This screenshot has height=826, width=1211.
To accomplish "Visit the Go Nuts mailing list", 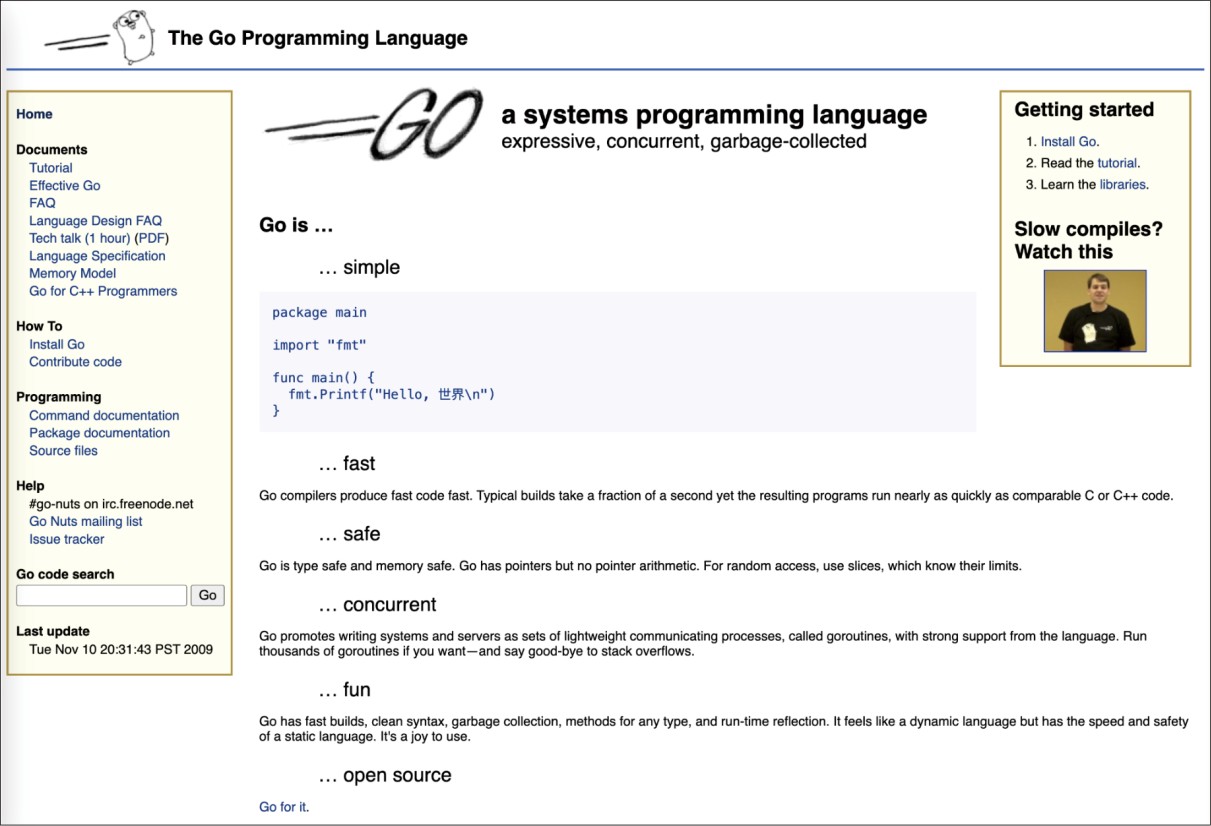I will (x=85, y=521).
